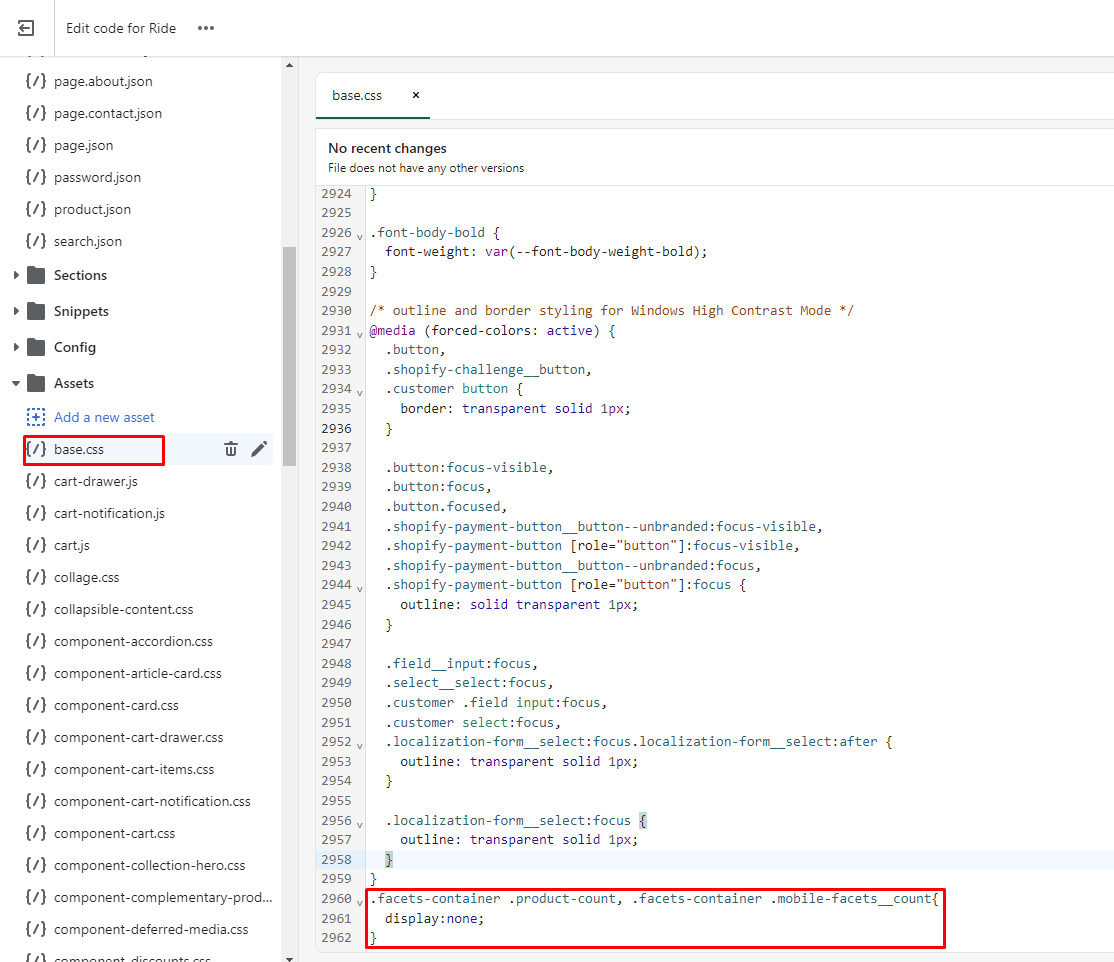
Task: Close the base.css tab
Action: pos(416,95)
